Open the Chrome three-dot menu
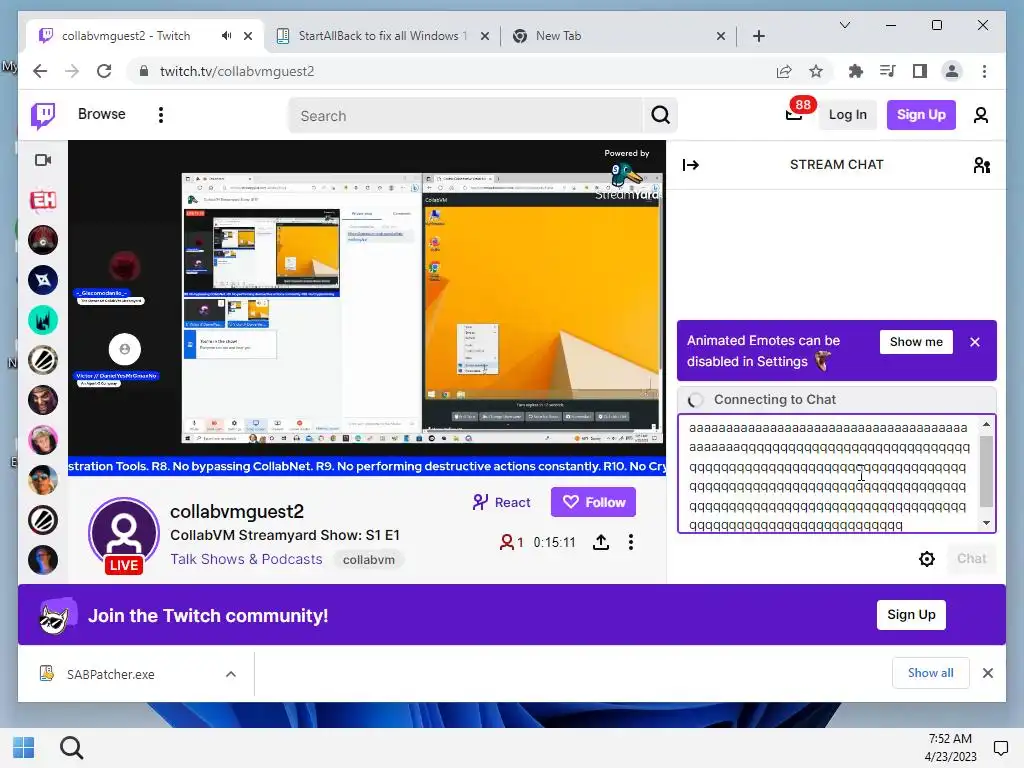Image resolution: width=1024 pixels, height=768 pixels. 984,71
